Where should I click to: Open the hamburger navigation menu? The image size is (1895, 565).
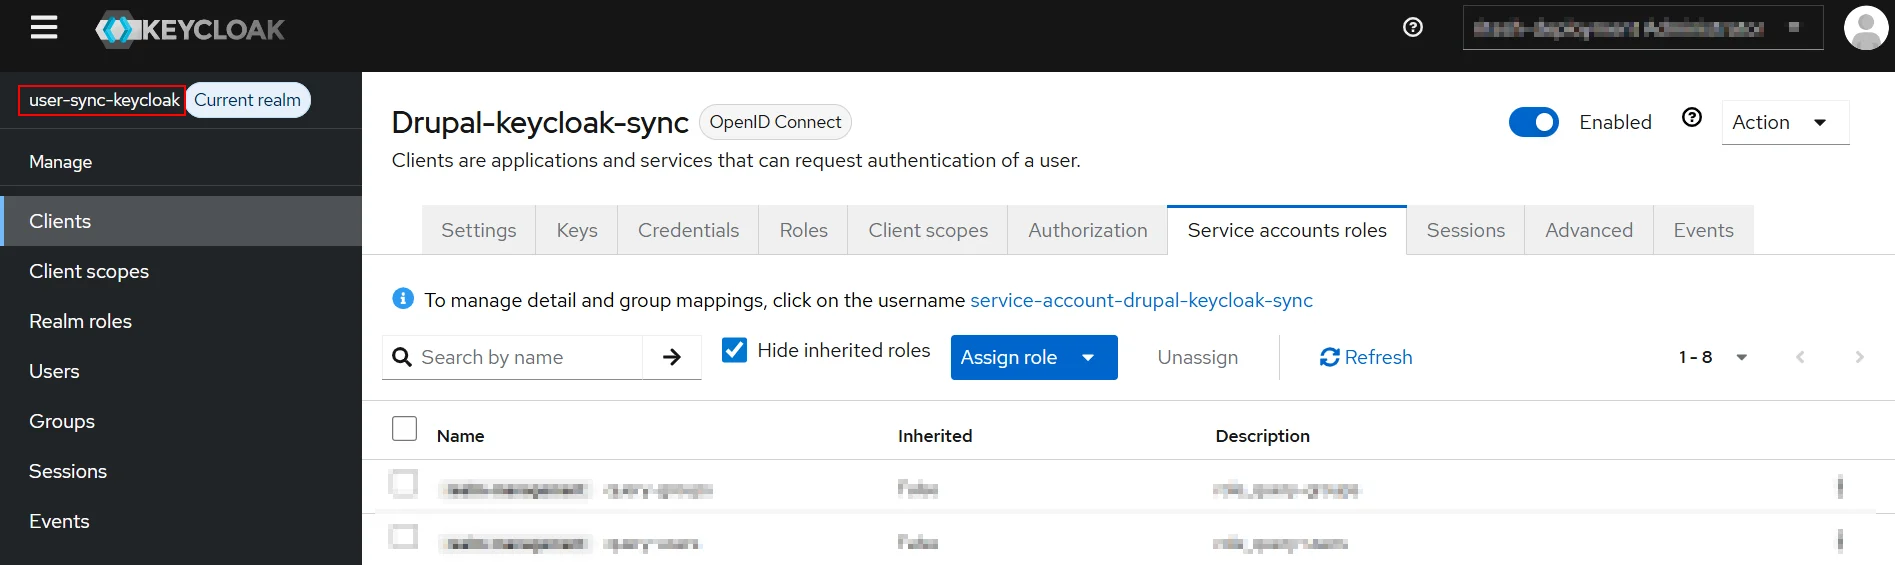pyautogui.click(x=43, y=28)
